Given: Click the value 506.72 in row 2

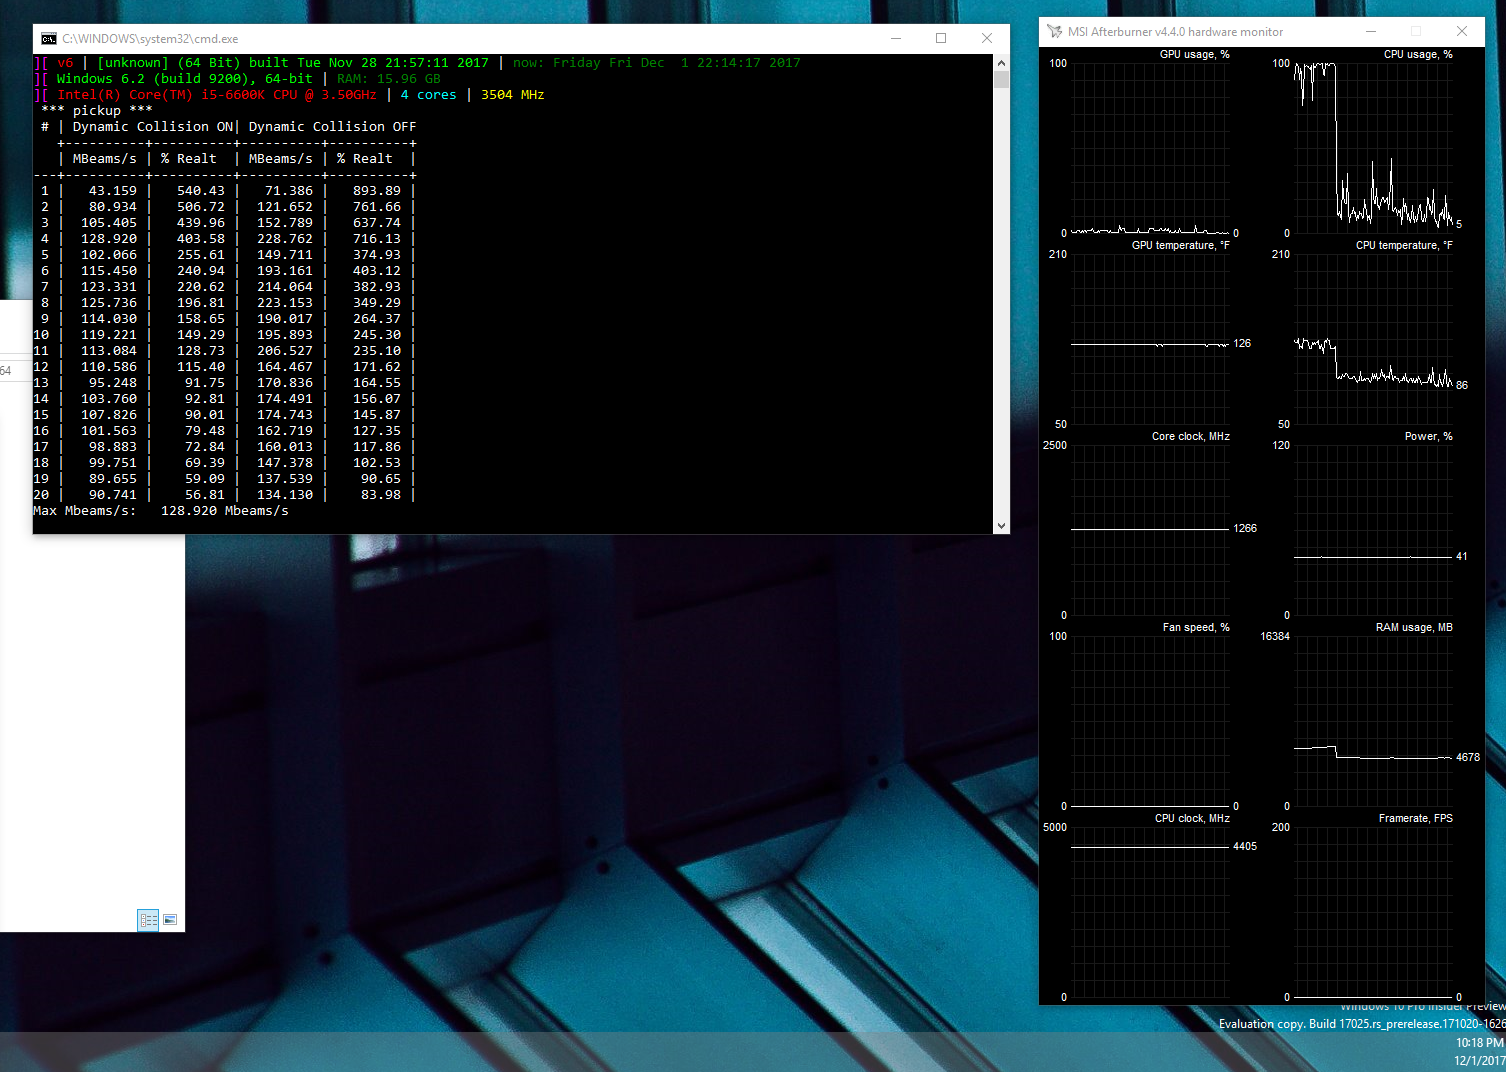Looking at the screenshot, I should pos(201,207).
